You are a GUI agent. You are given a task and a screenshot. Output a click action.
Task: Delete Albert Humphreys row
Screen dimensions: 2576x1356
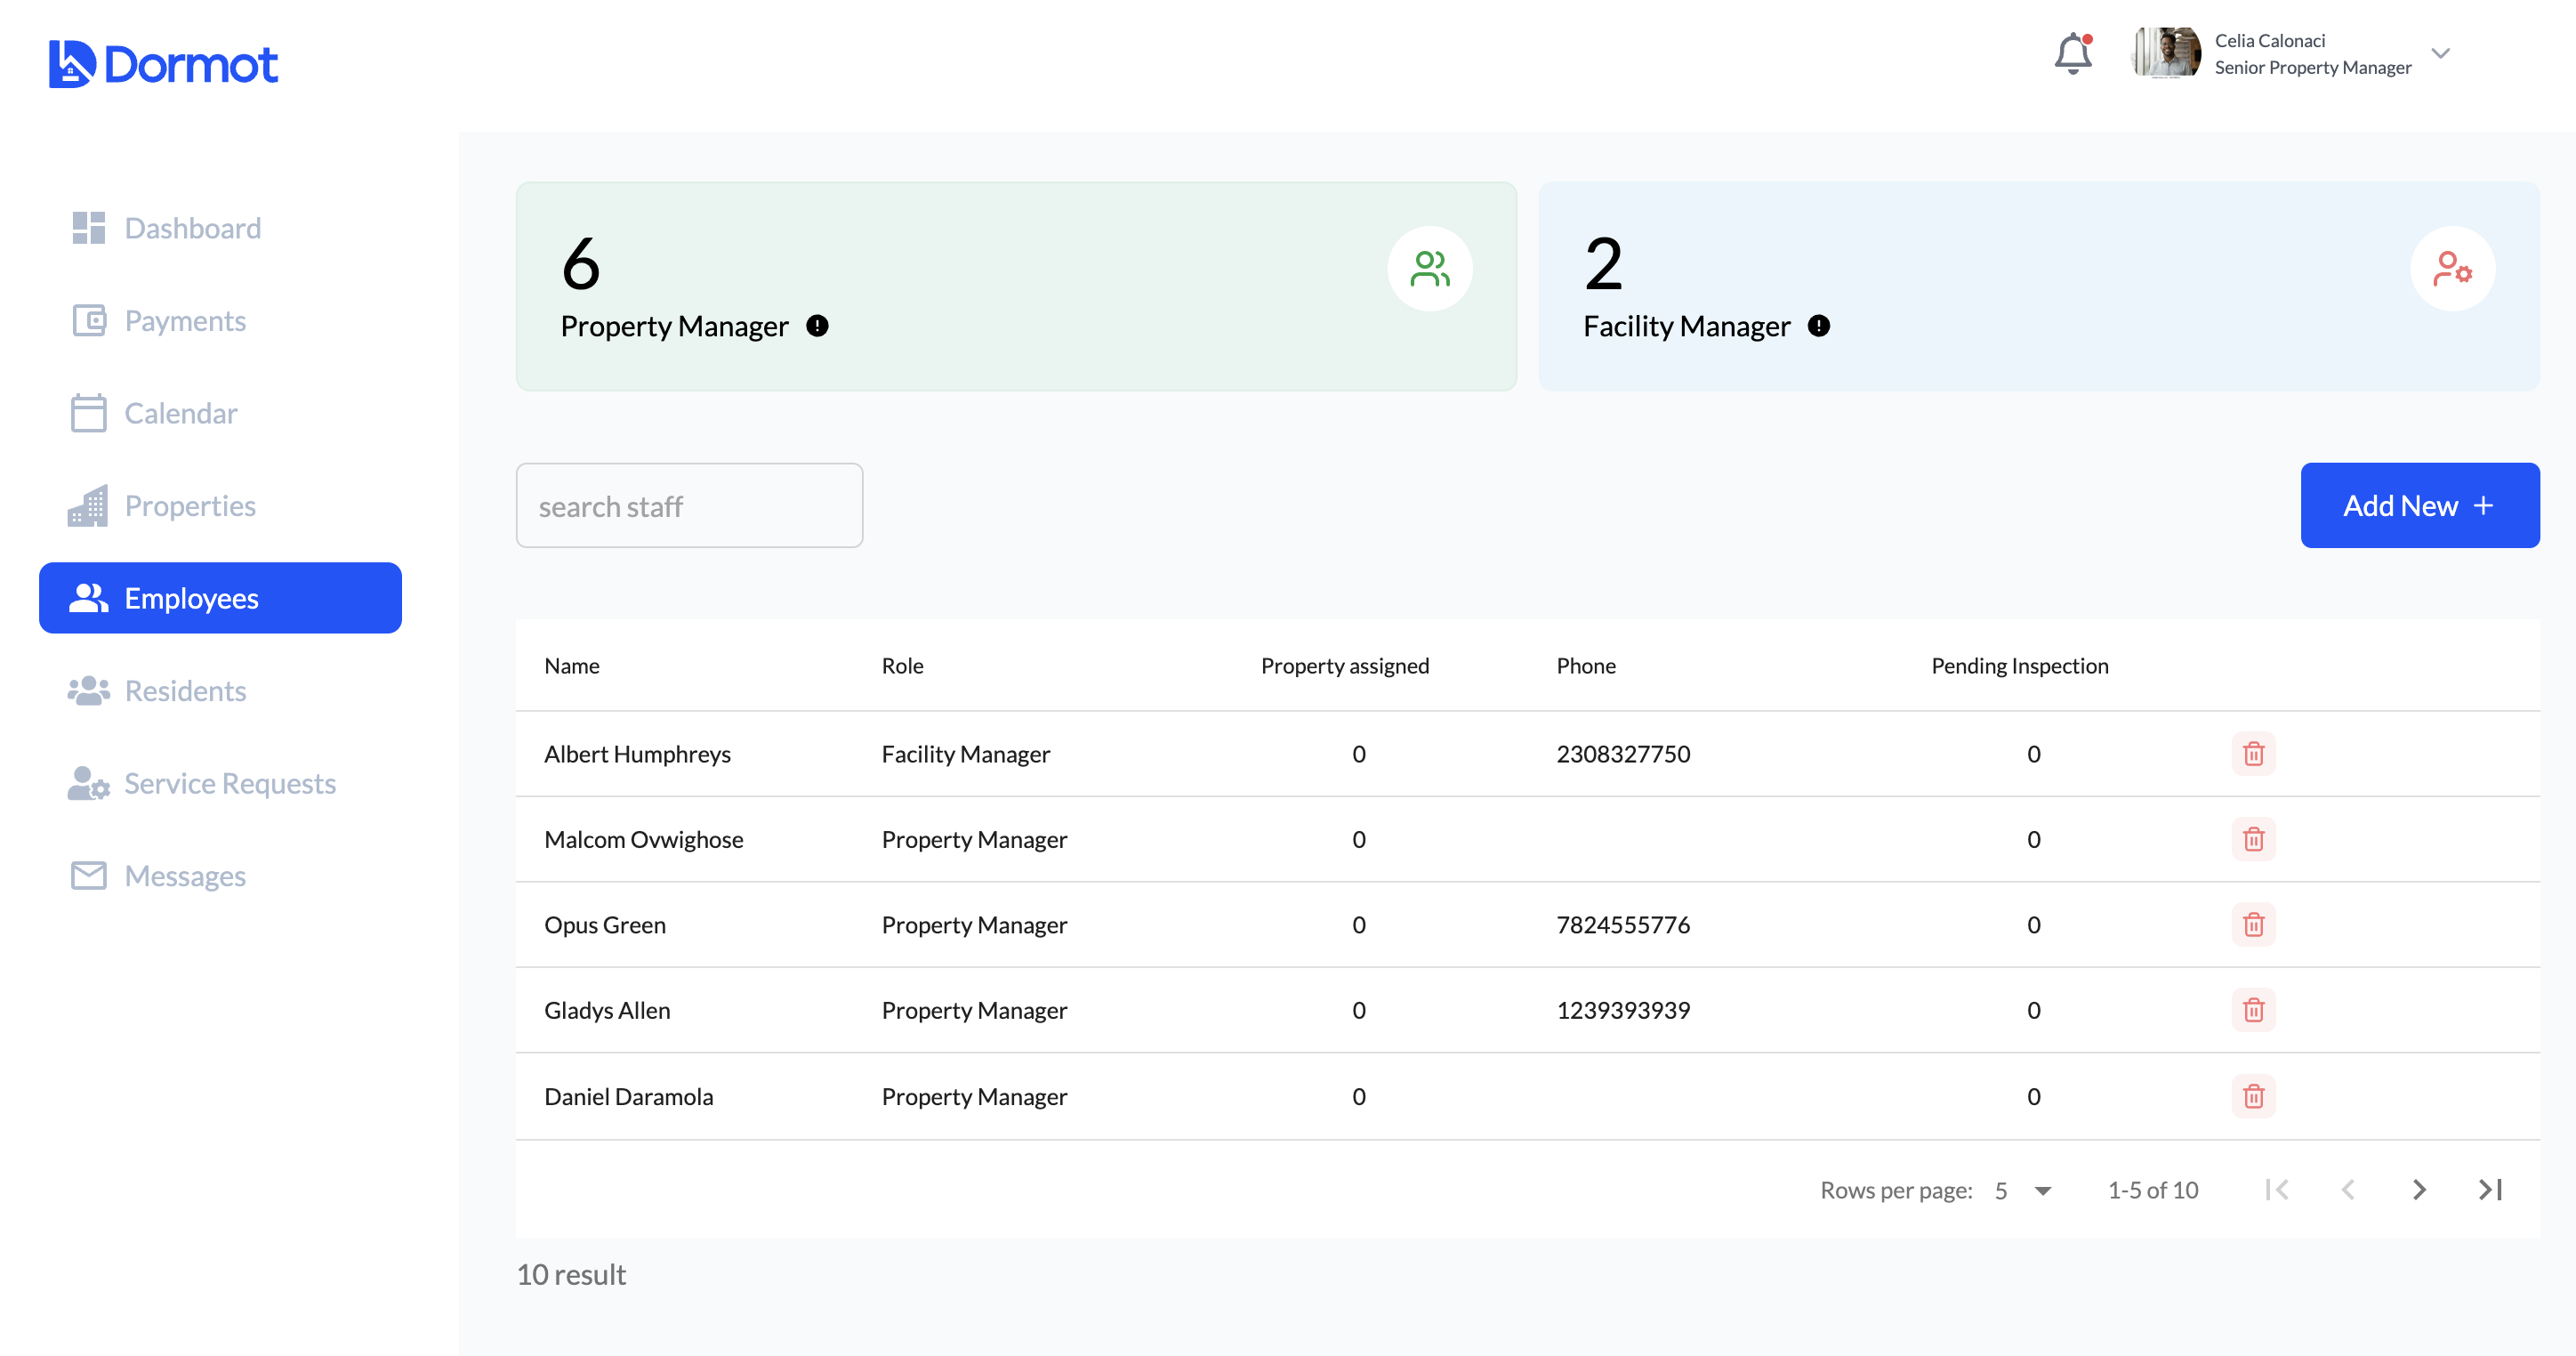(2253, 754)
